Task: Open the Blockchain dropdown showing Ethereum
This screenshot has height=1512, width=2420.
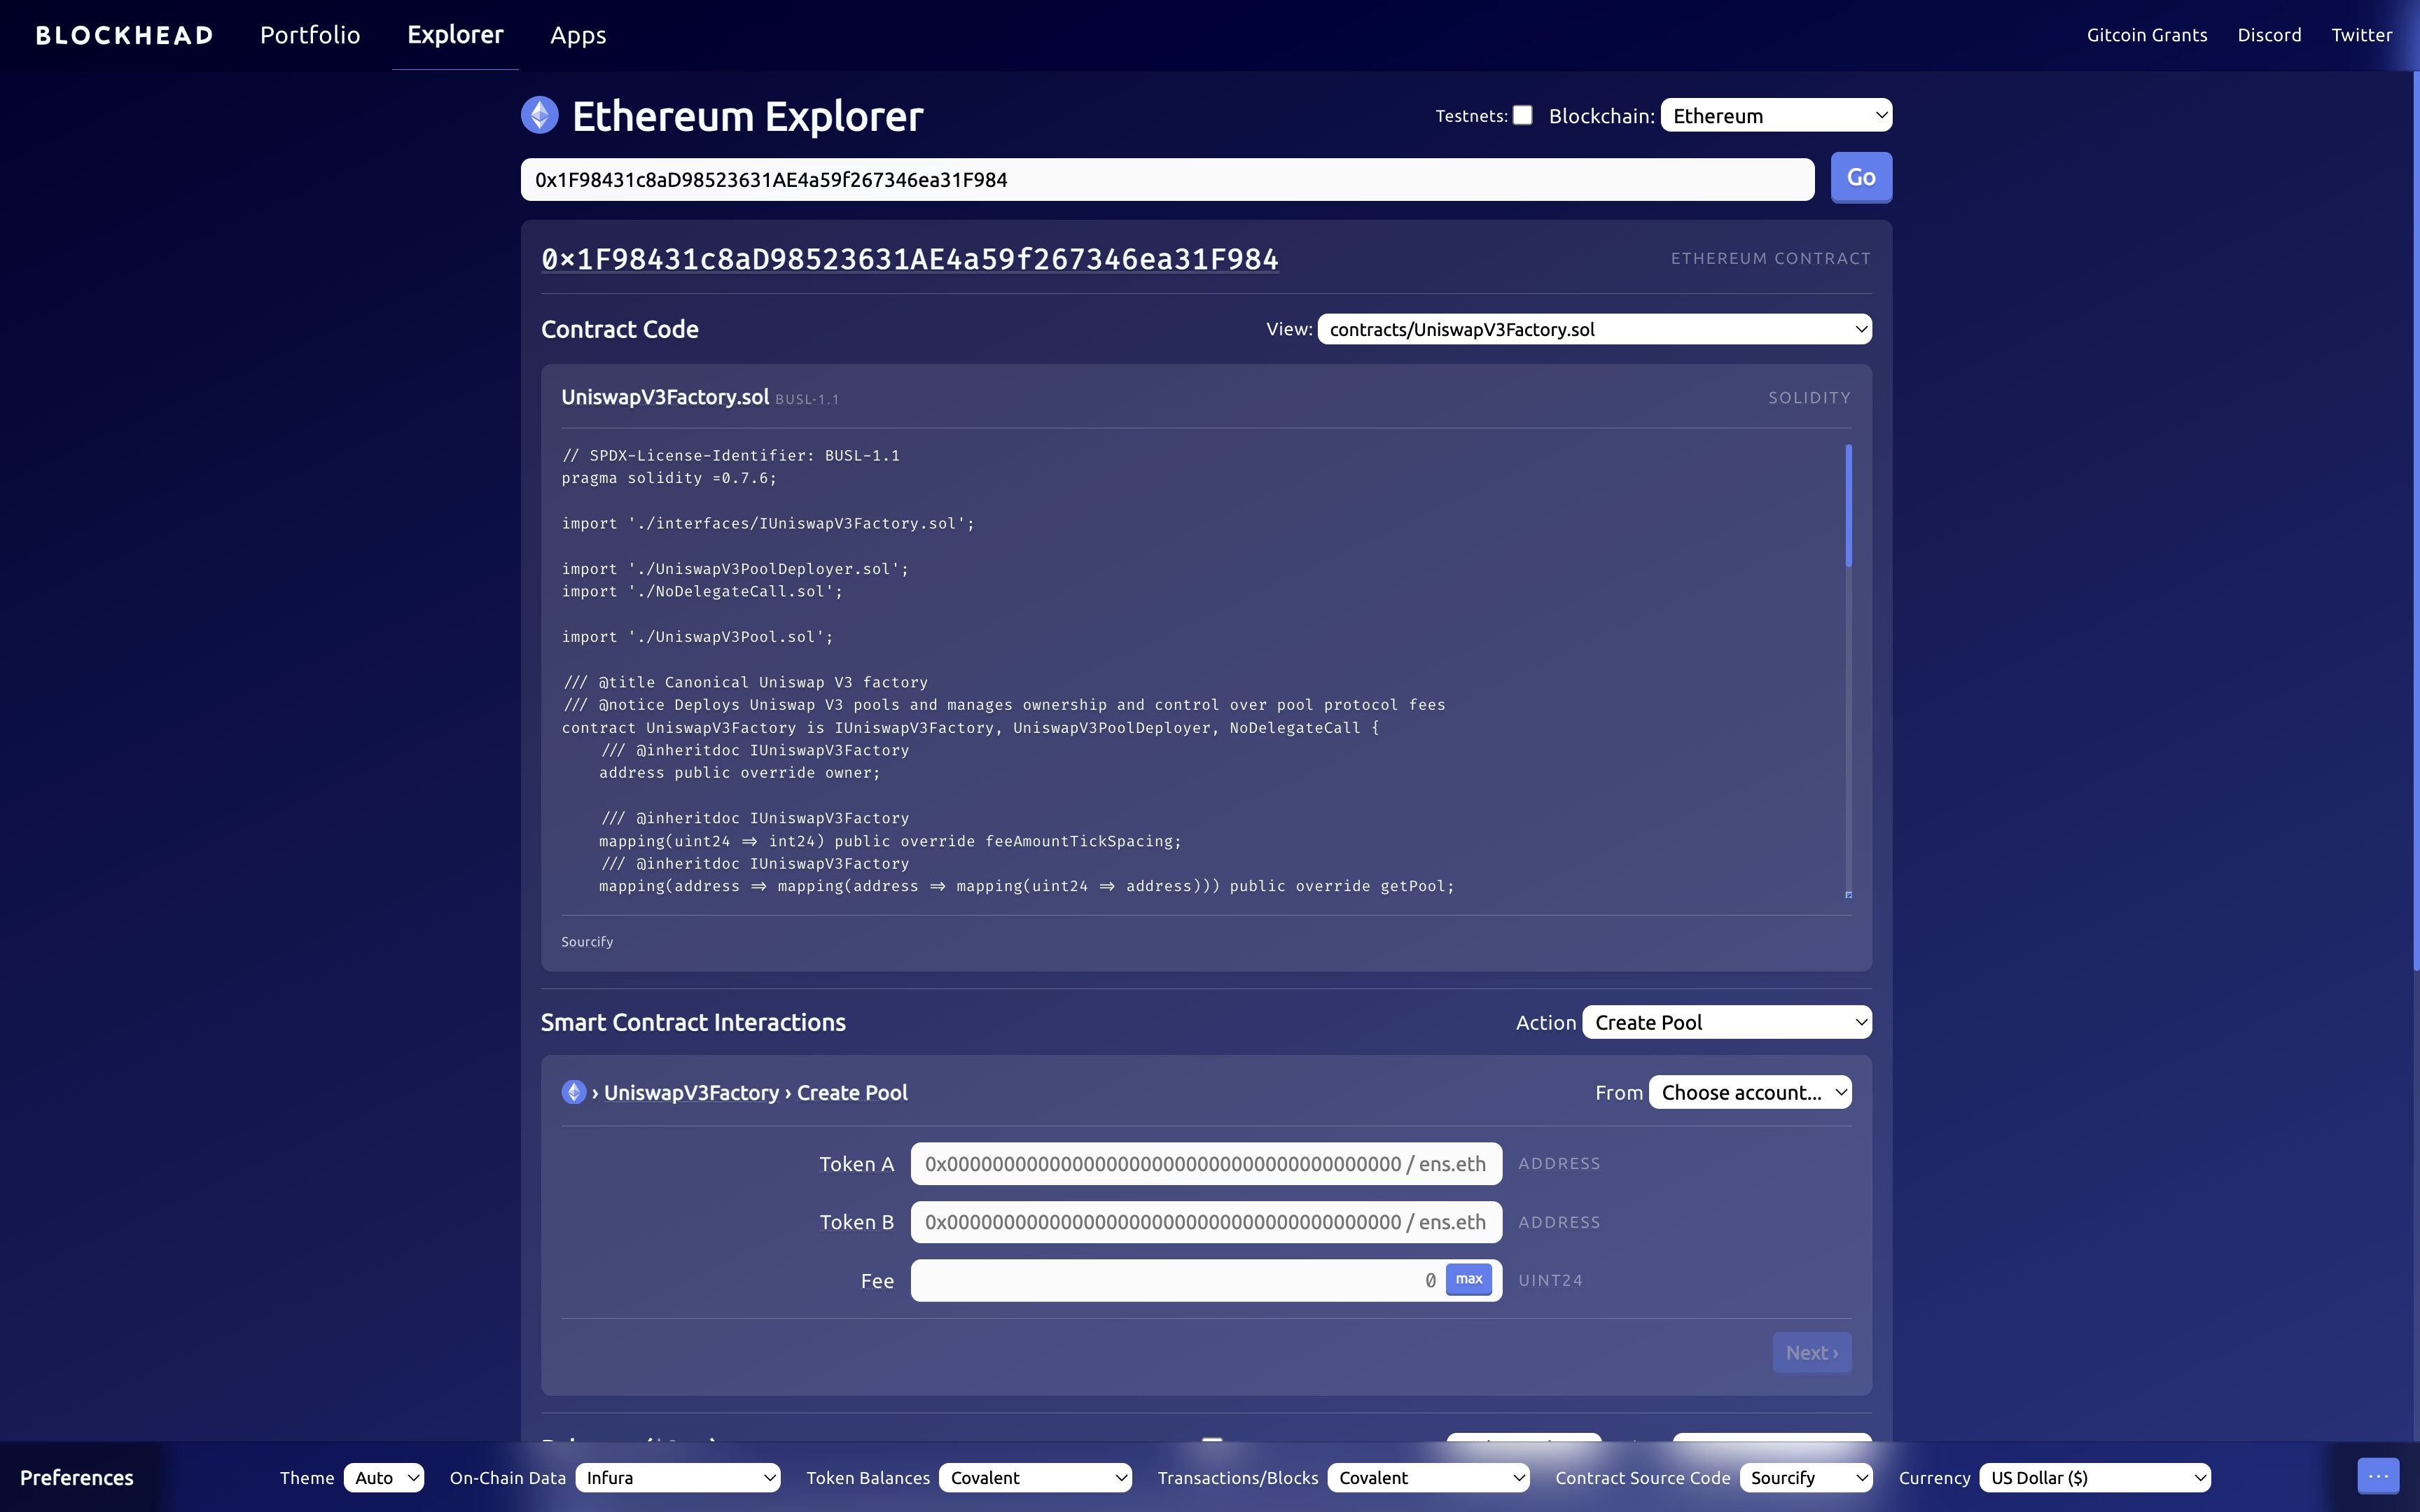Action: tap(1776, 115)
